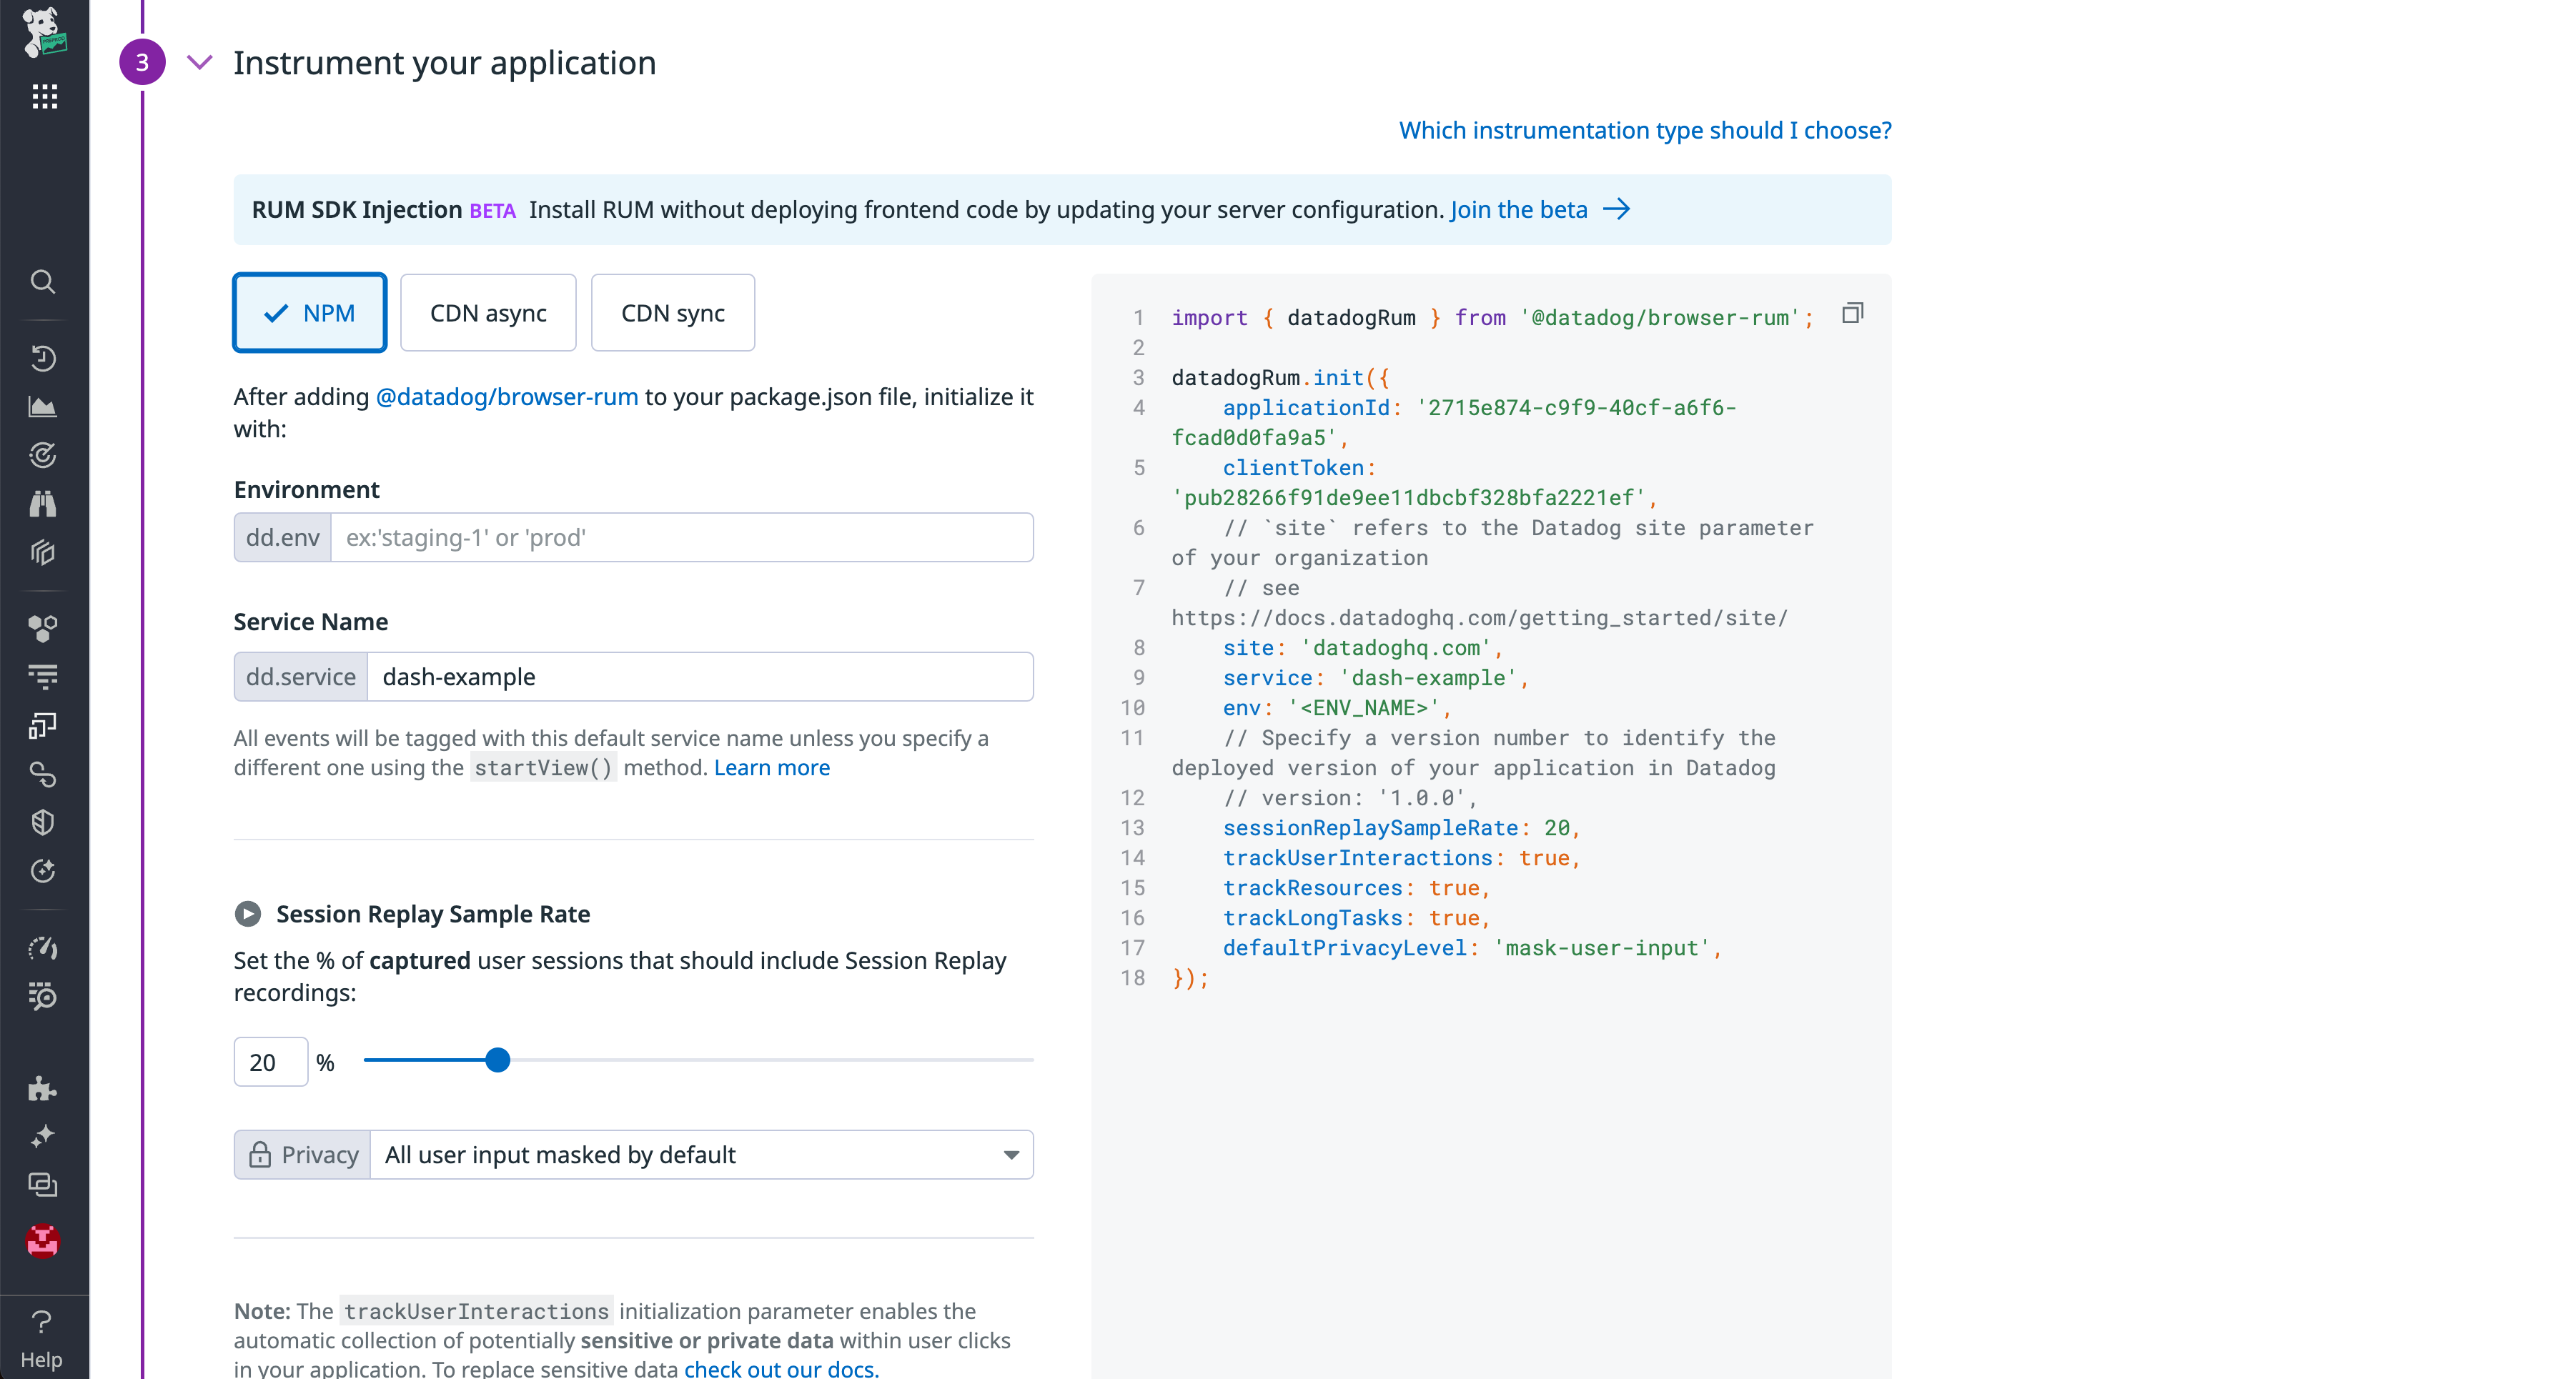Select the CDN sync option
This screenshot has height=1379, width=2576.
click(672, 312)
